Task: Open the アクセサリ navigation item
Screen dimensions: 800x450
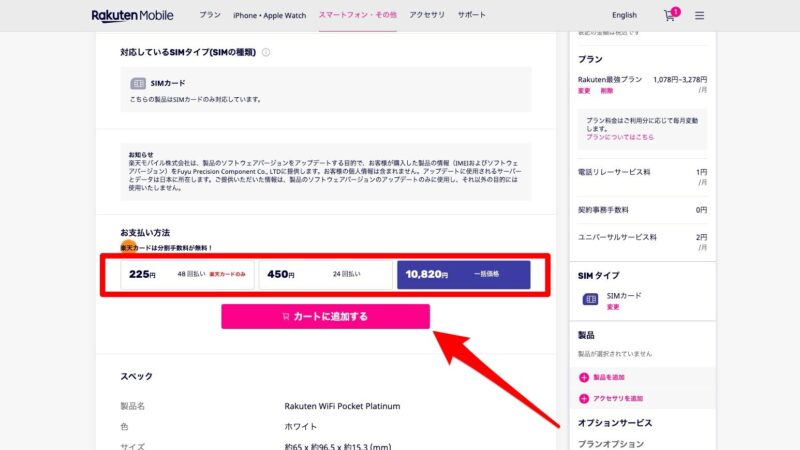Action: pyautogui.click(x=427, y=15)
